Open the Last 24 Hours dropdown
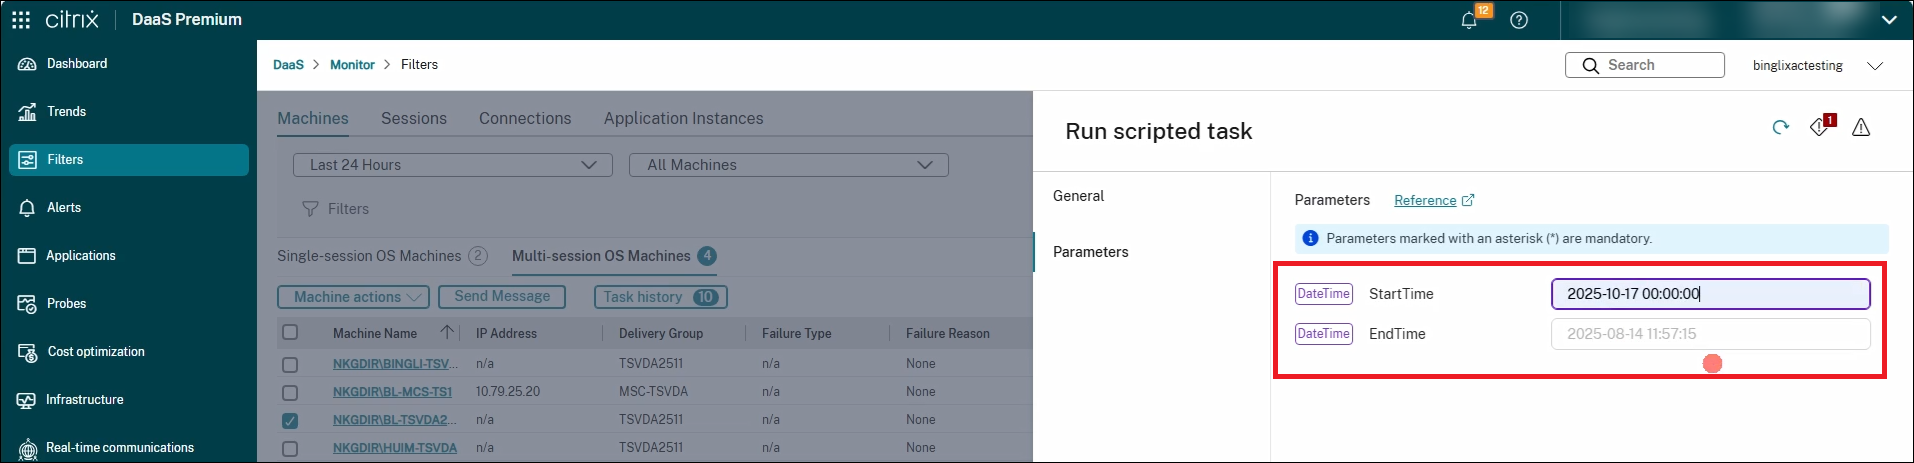This screenshot has width=1914, height=463. (x=453, y=165)
